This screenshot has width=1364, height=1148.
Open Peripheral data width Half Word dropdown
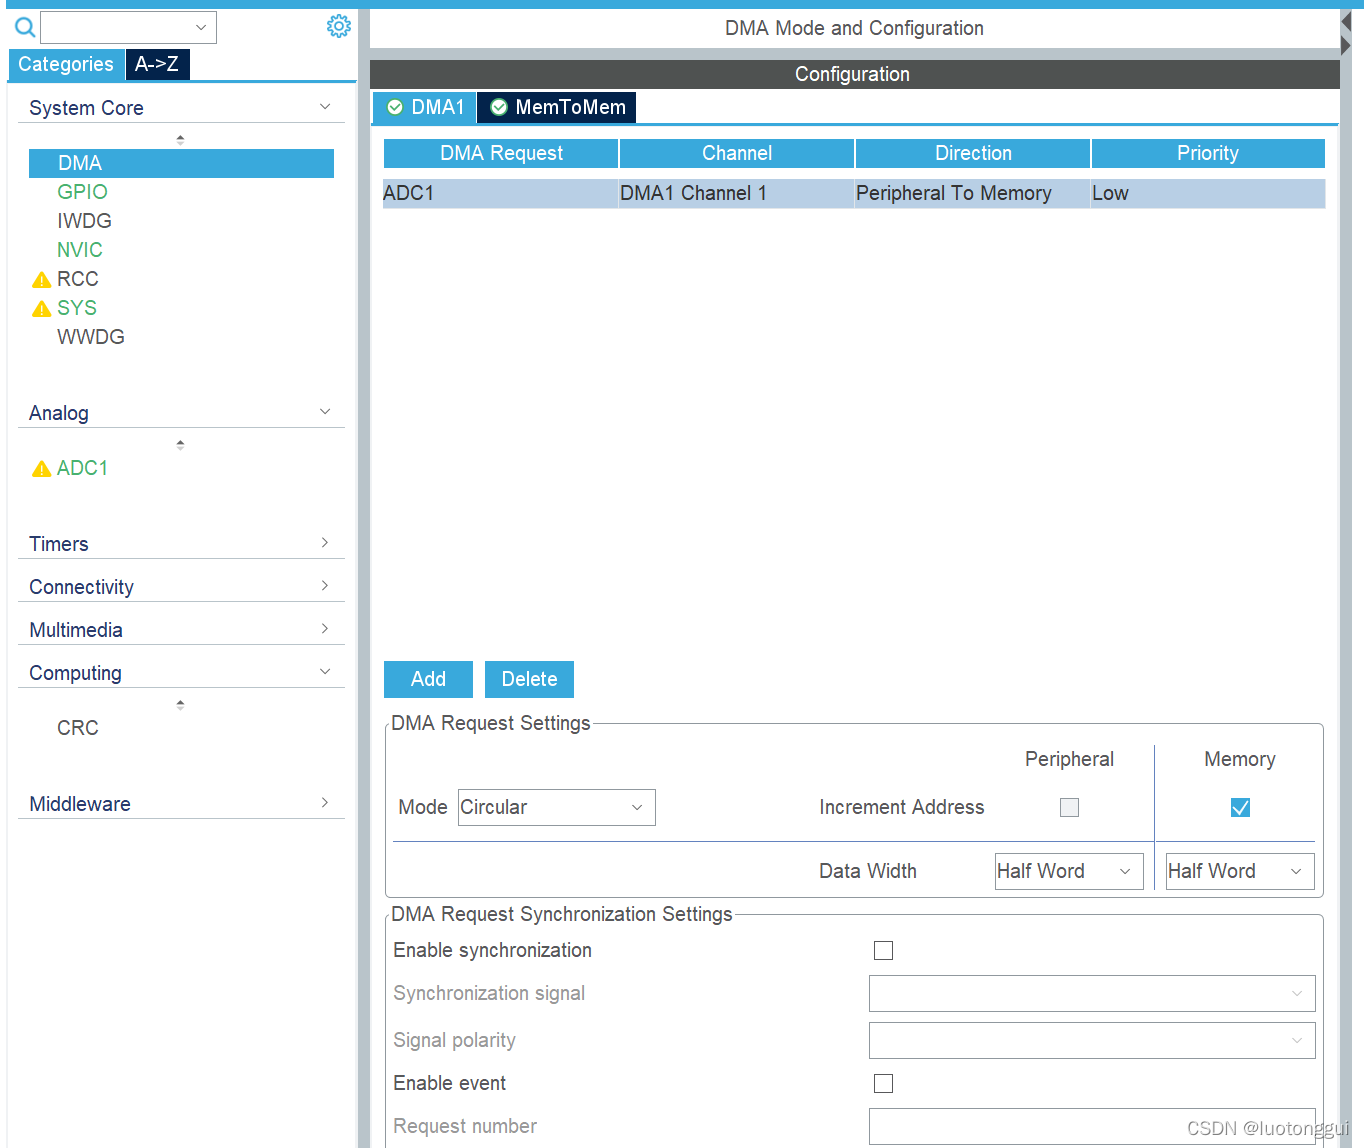pos(1069,871)
